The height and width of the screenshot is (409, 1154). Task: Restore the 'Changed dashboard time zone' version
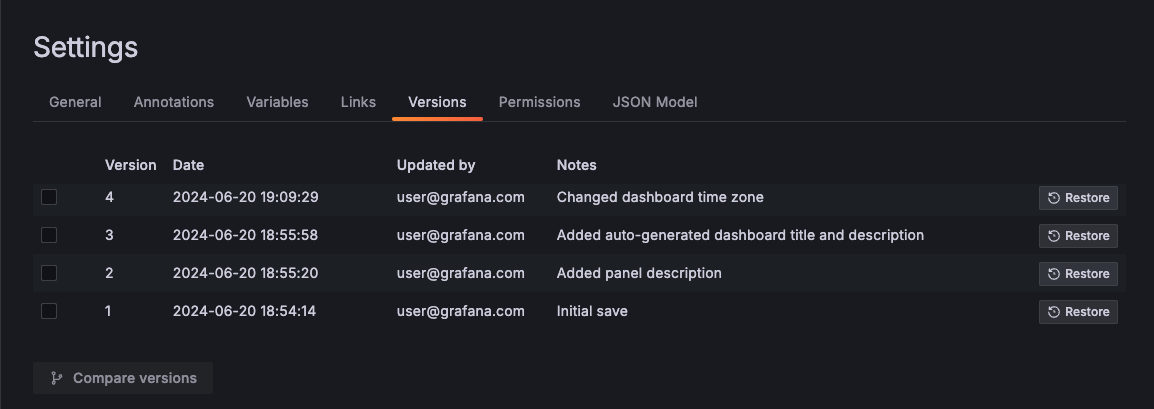click(1078, 198)
